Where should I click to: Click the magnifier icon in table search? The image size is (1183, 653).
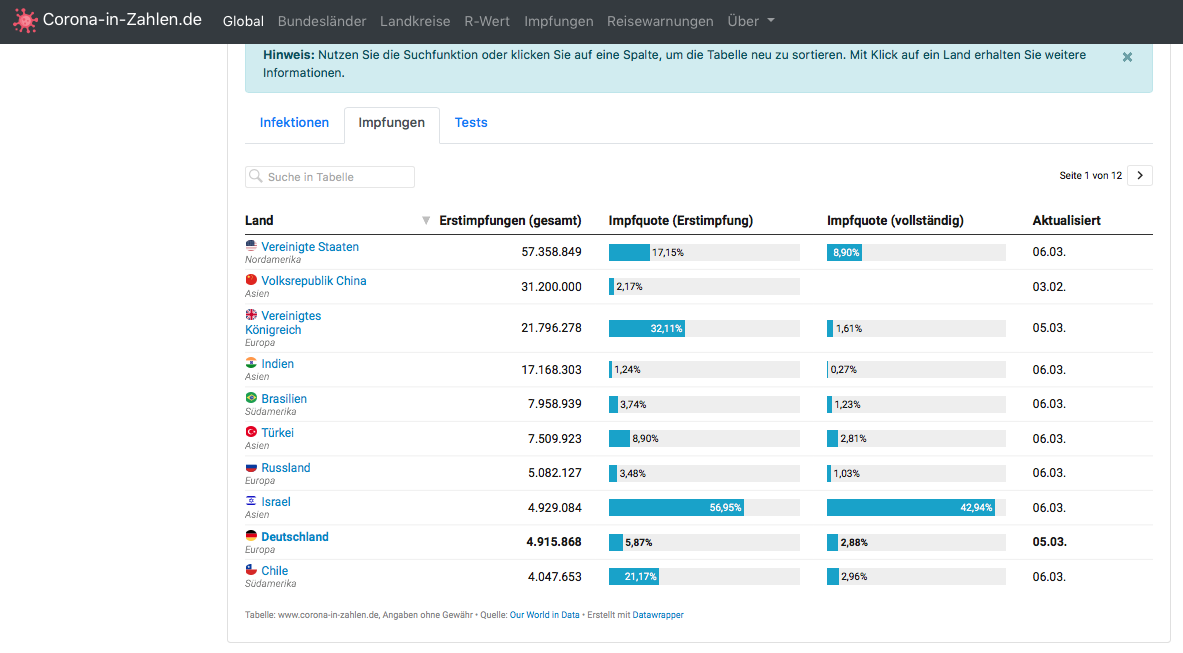[x=256, y=176]
